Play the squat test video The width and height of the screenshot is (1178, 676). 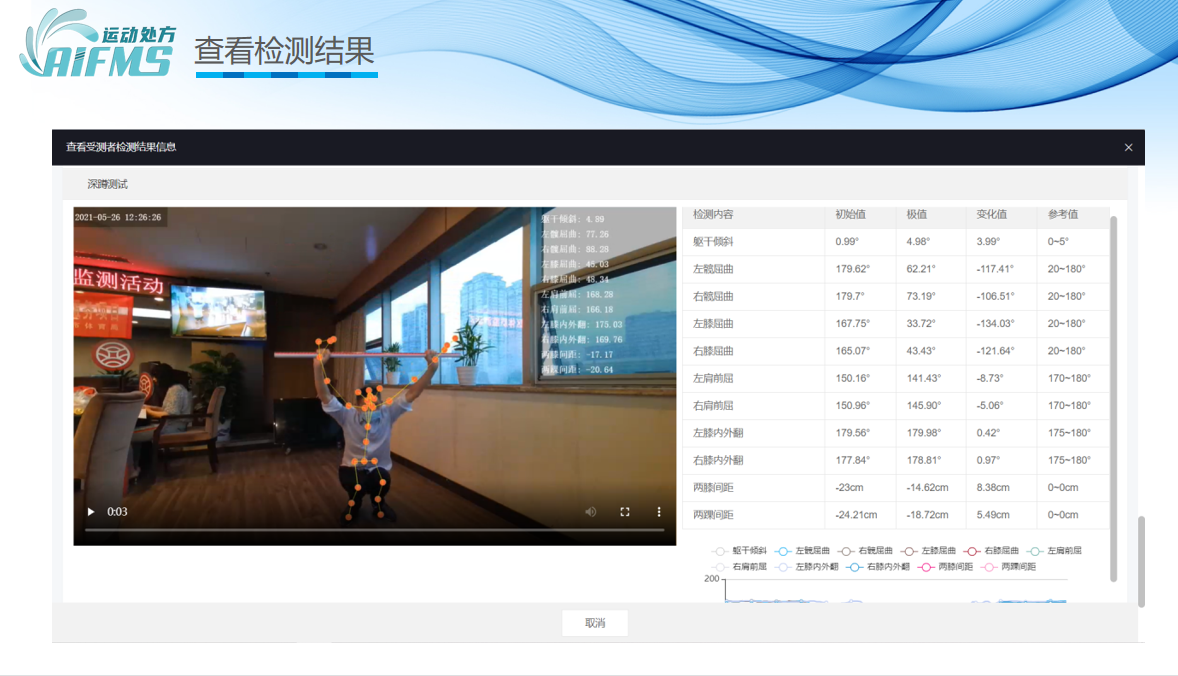(x=91, y=512)
